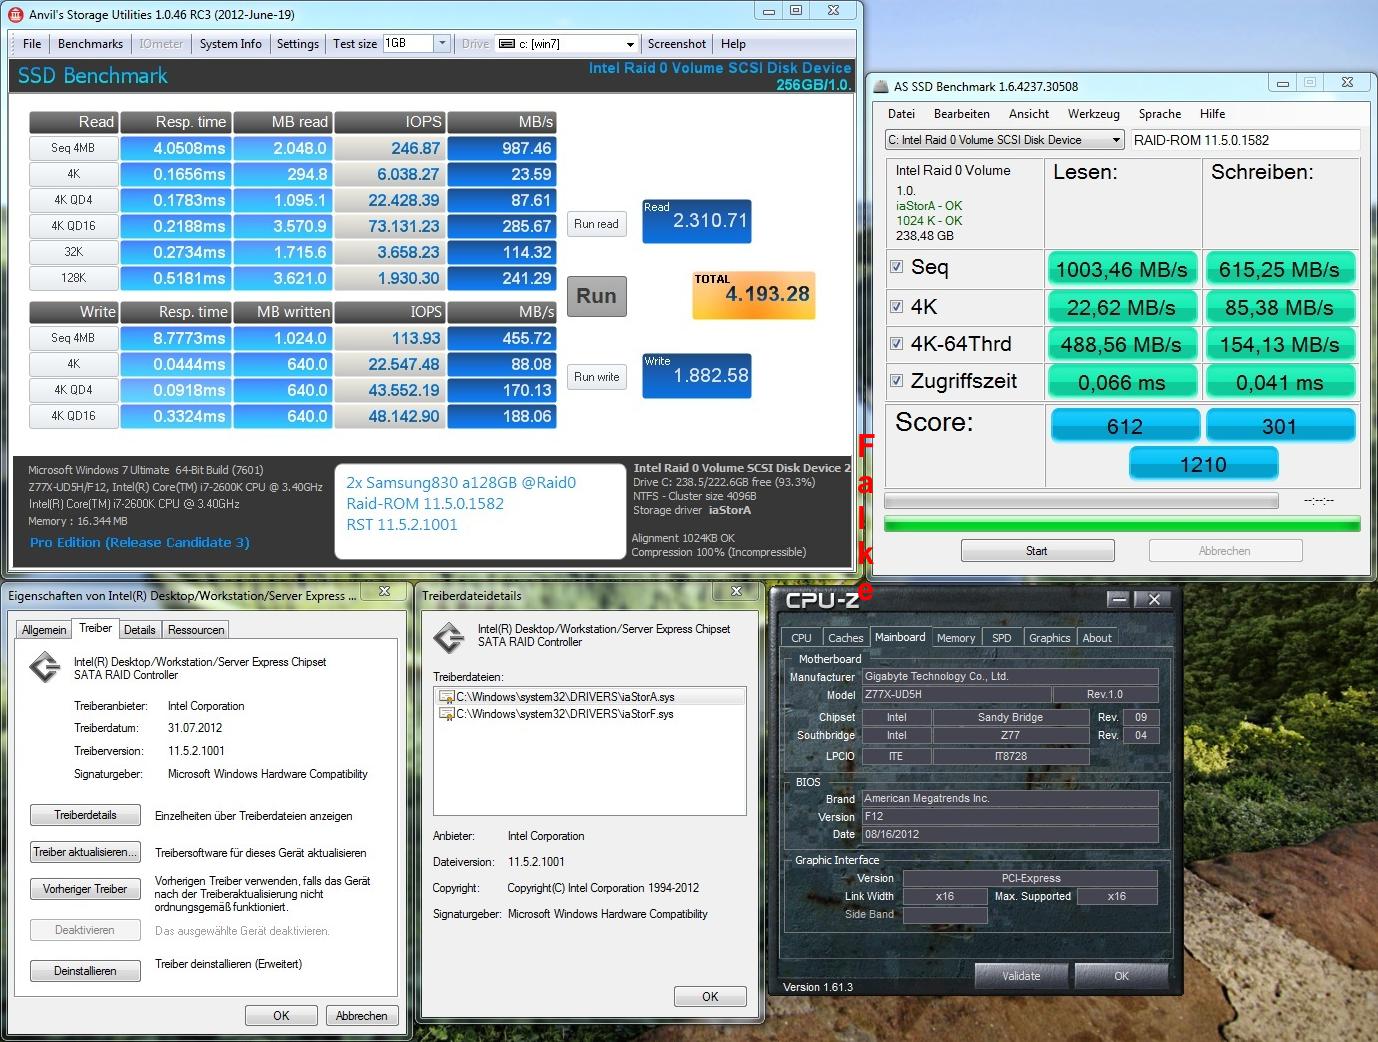Toggle the Seq test checkbox in AS SSD
1378x1042 pixels.
[x=897, y=267]
